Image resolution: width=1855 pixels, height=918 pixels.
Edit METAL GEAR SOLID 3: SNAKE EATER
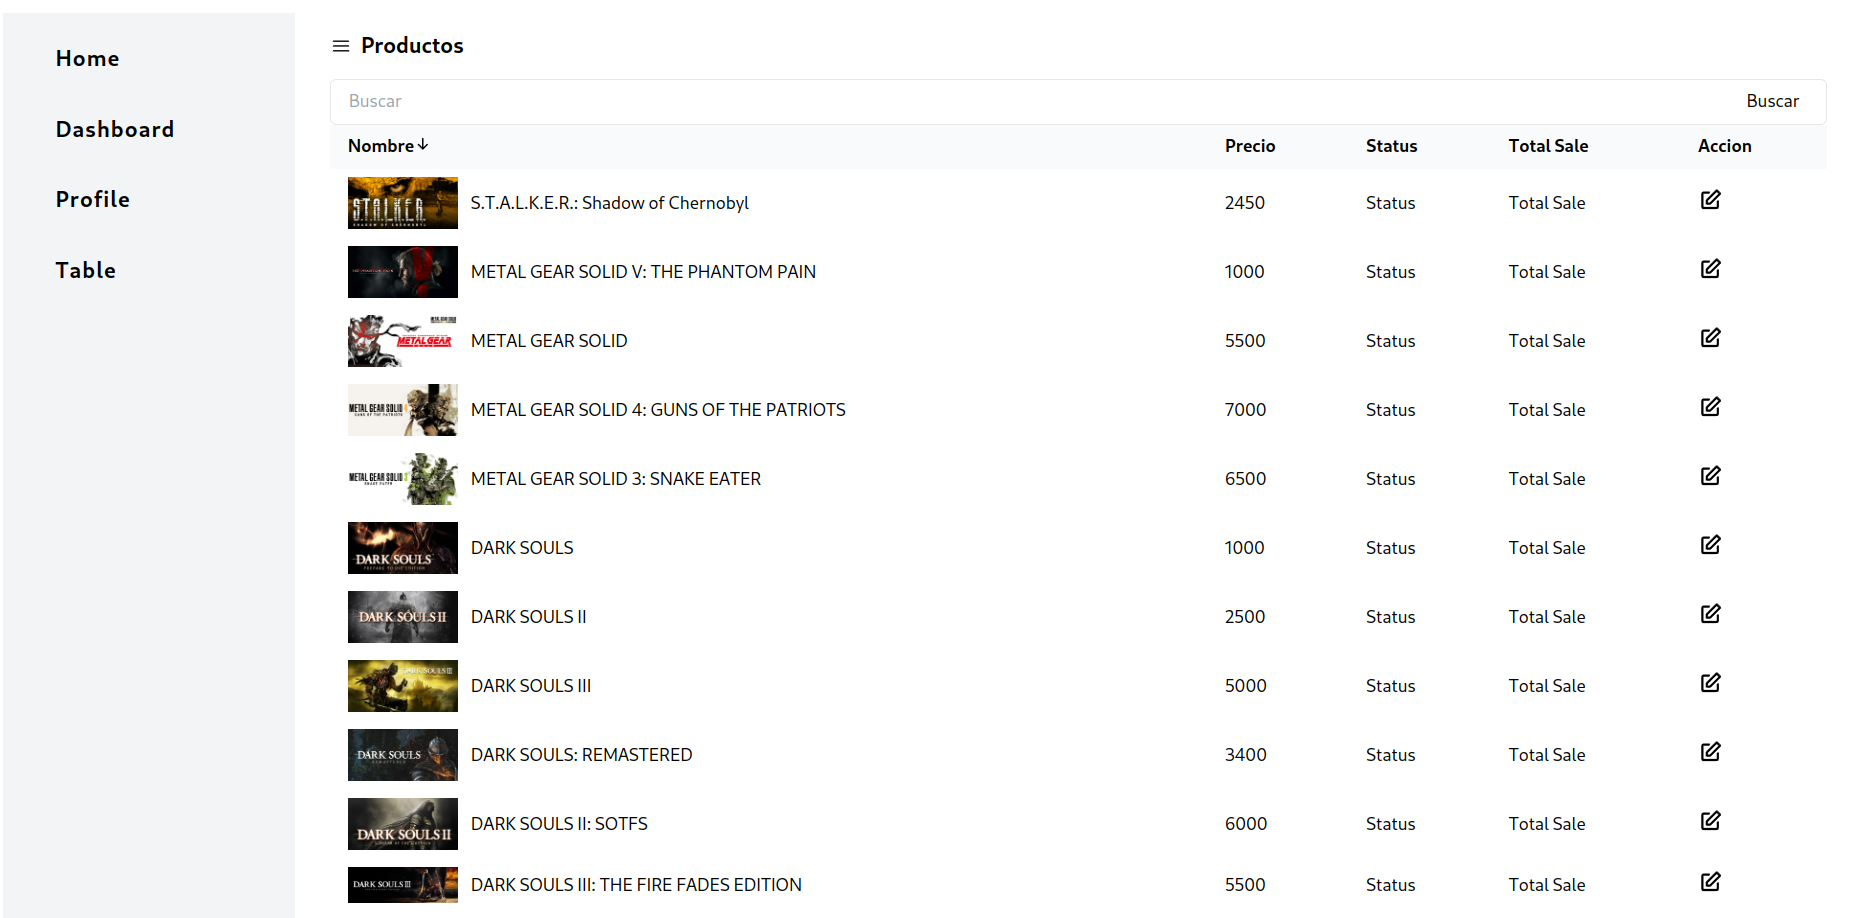(x=1710, y=476)
